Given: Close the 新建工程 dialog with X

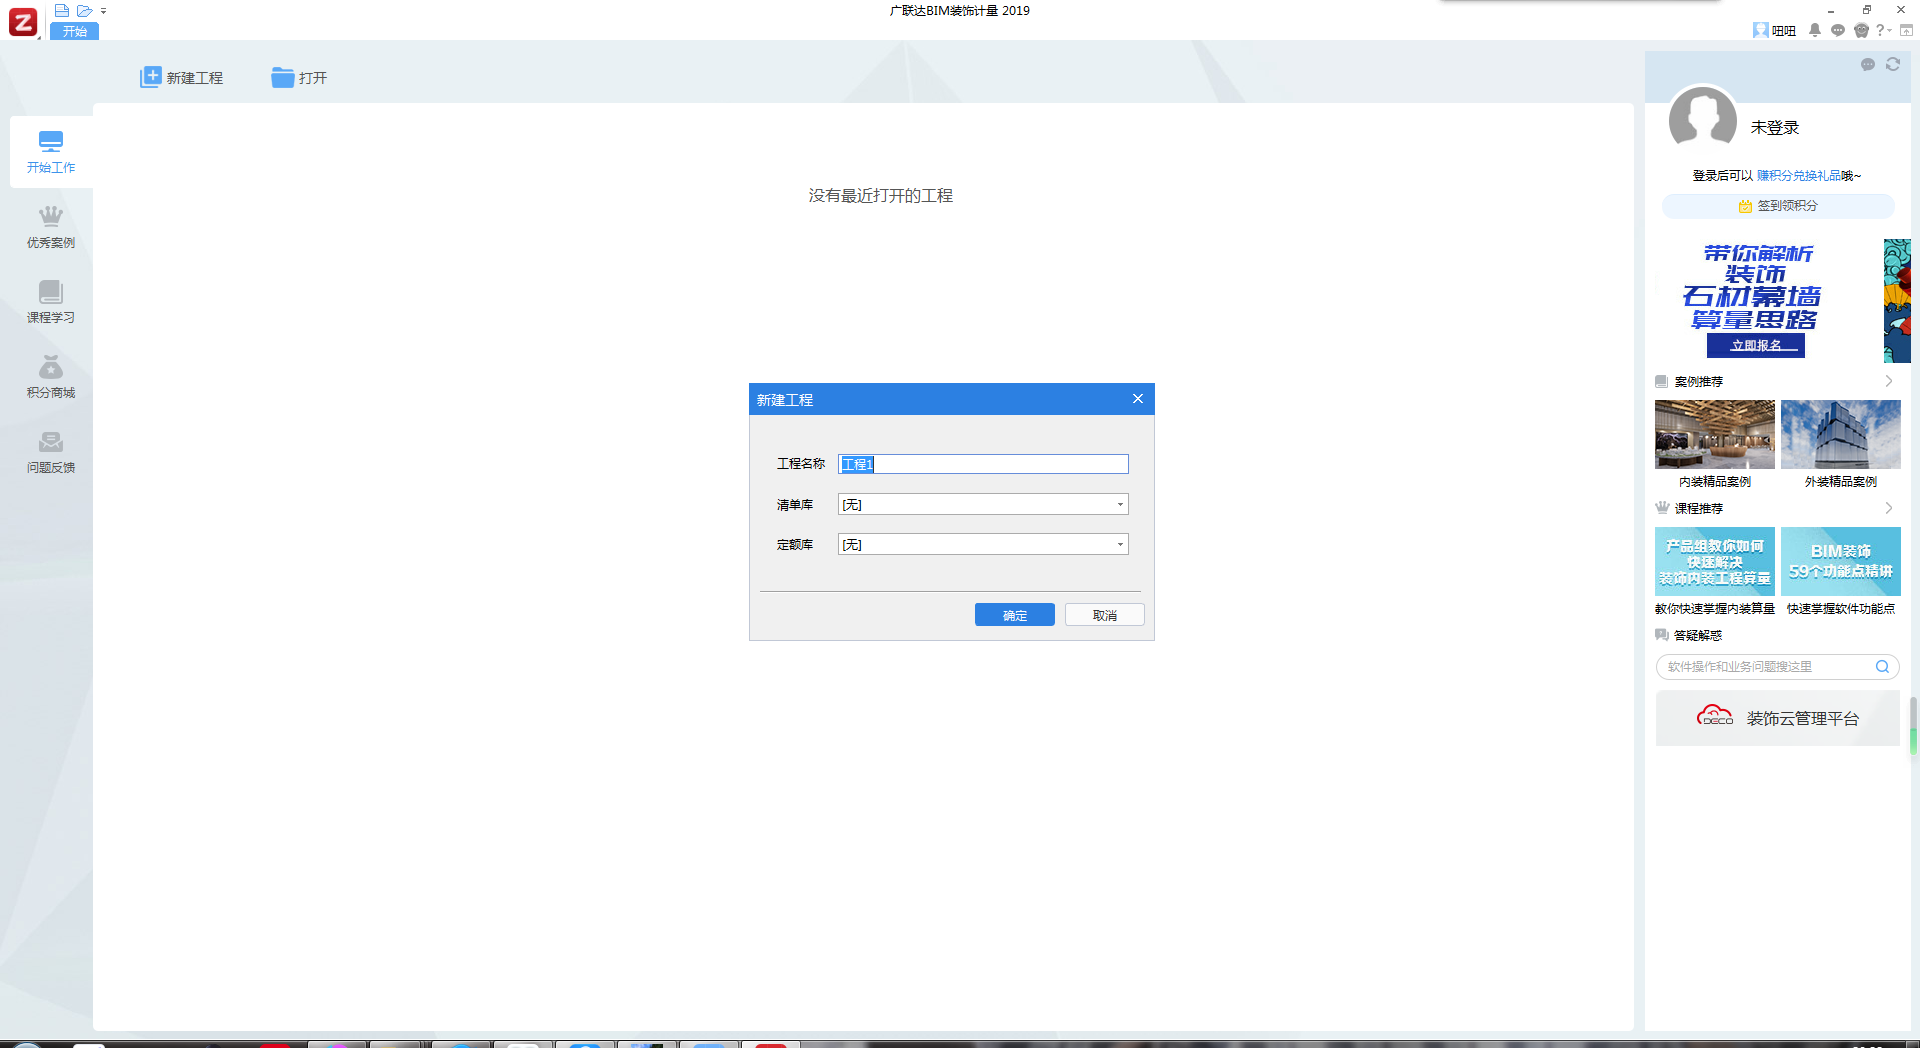Looking at the screenshot, I should pos(1138,399).
